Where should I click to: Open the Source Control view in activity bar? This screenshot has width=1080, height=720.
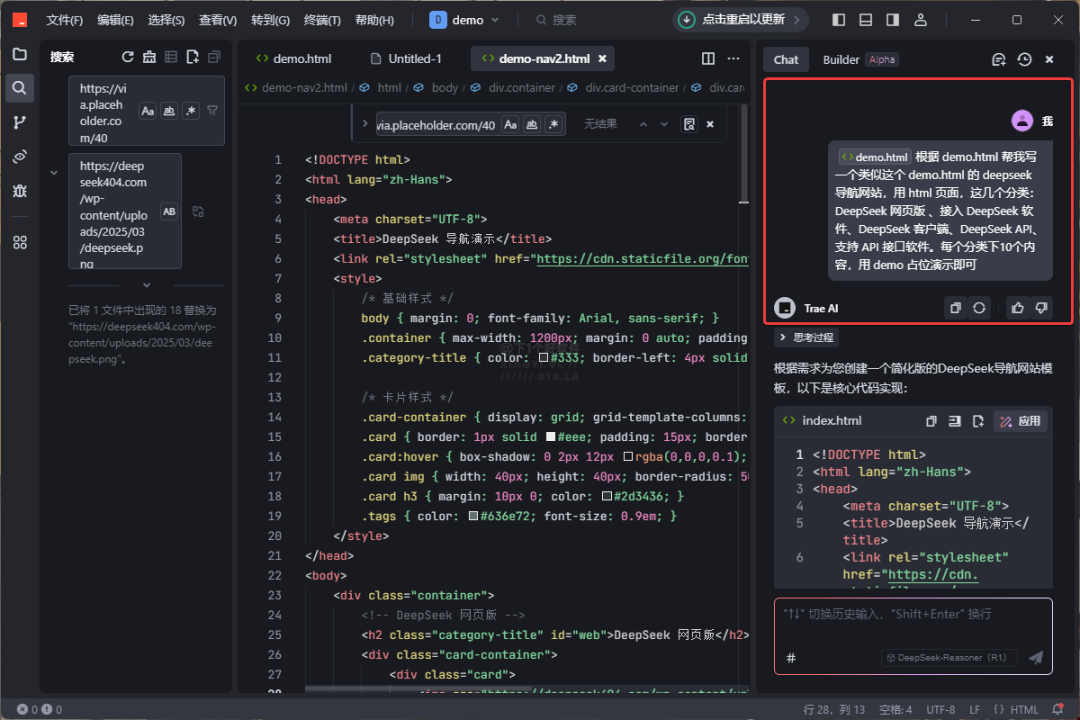[19, 122]
